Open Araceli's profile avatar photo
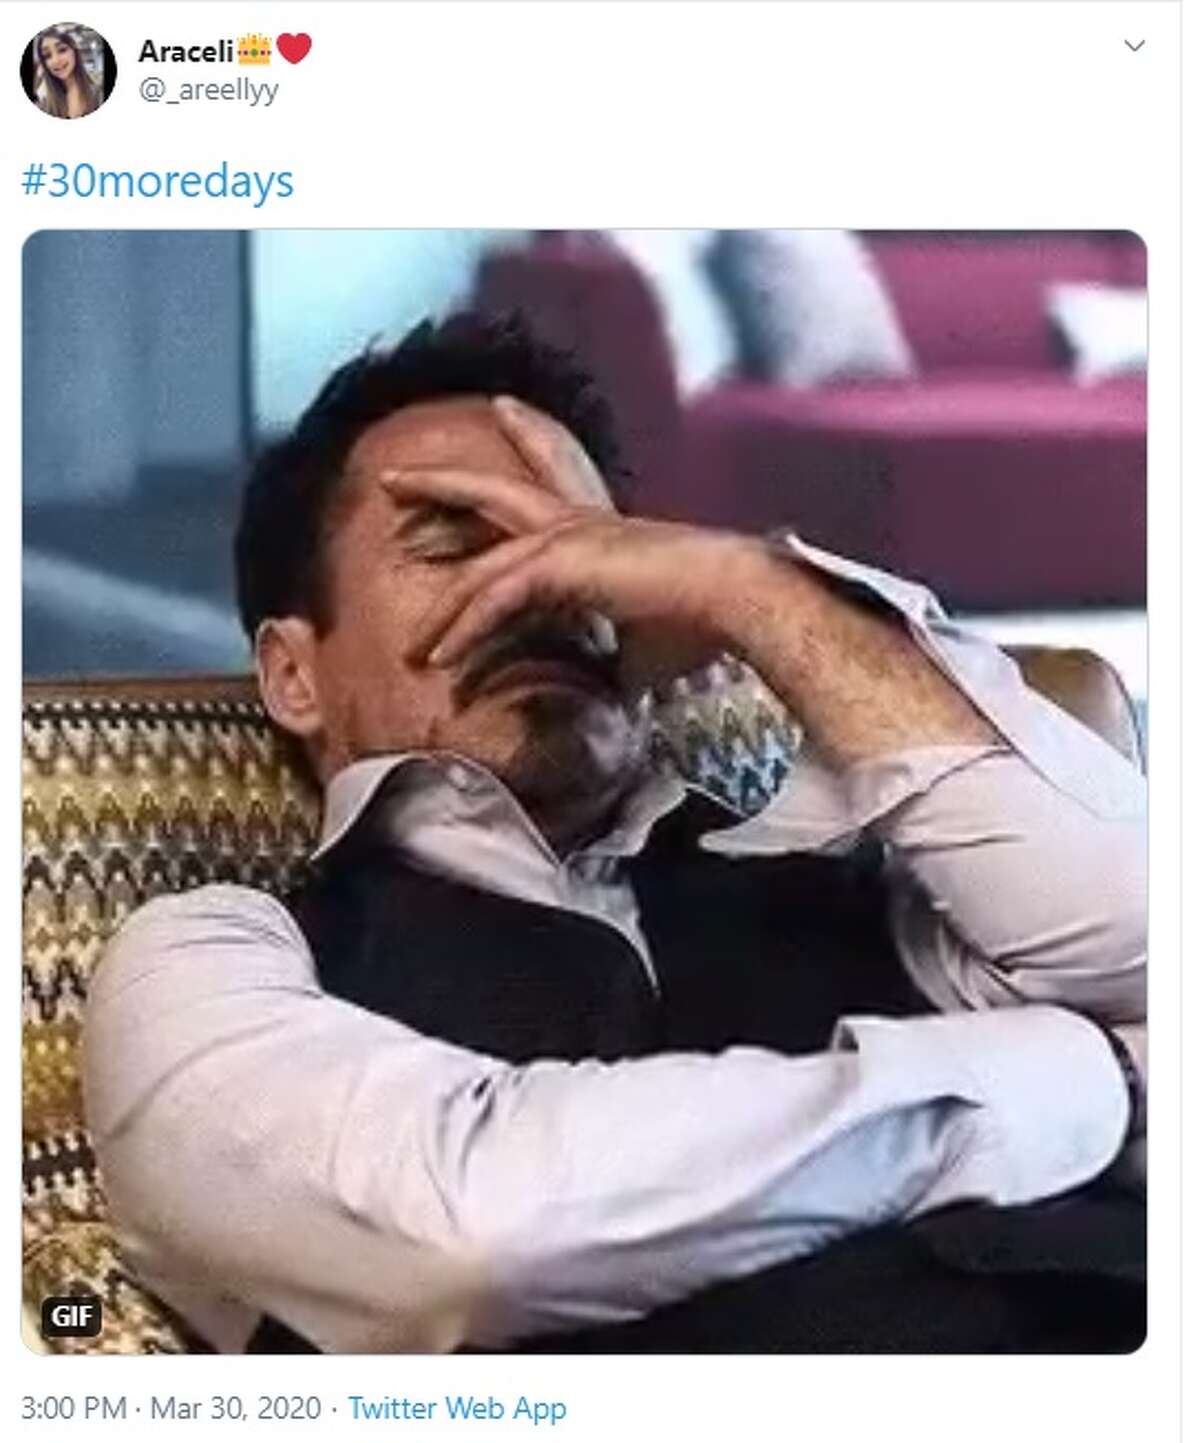This screenshot has width=1200, height=1443. pos(68,71)
